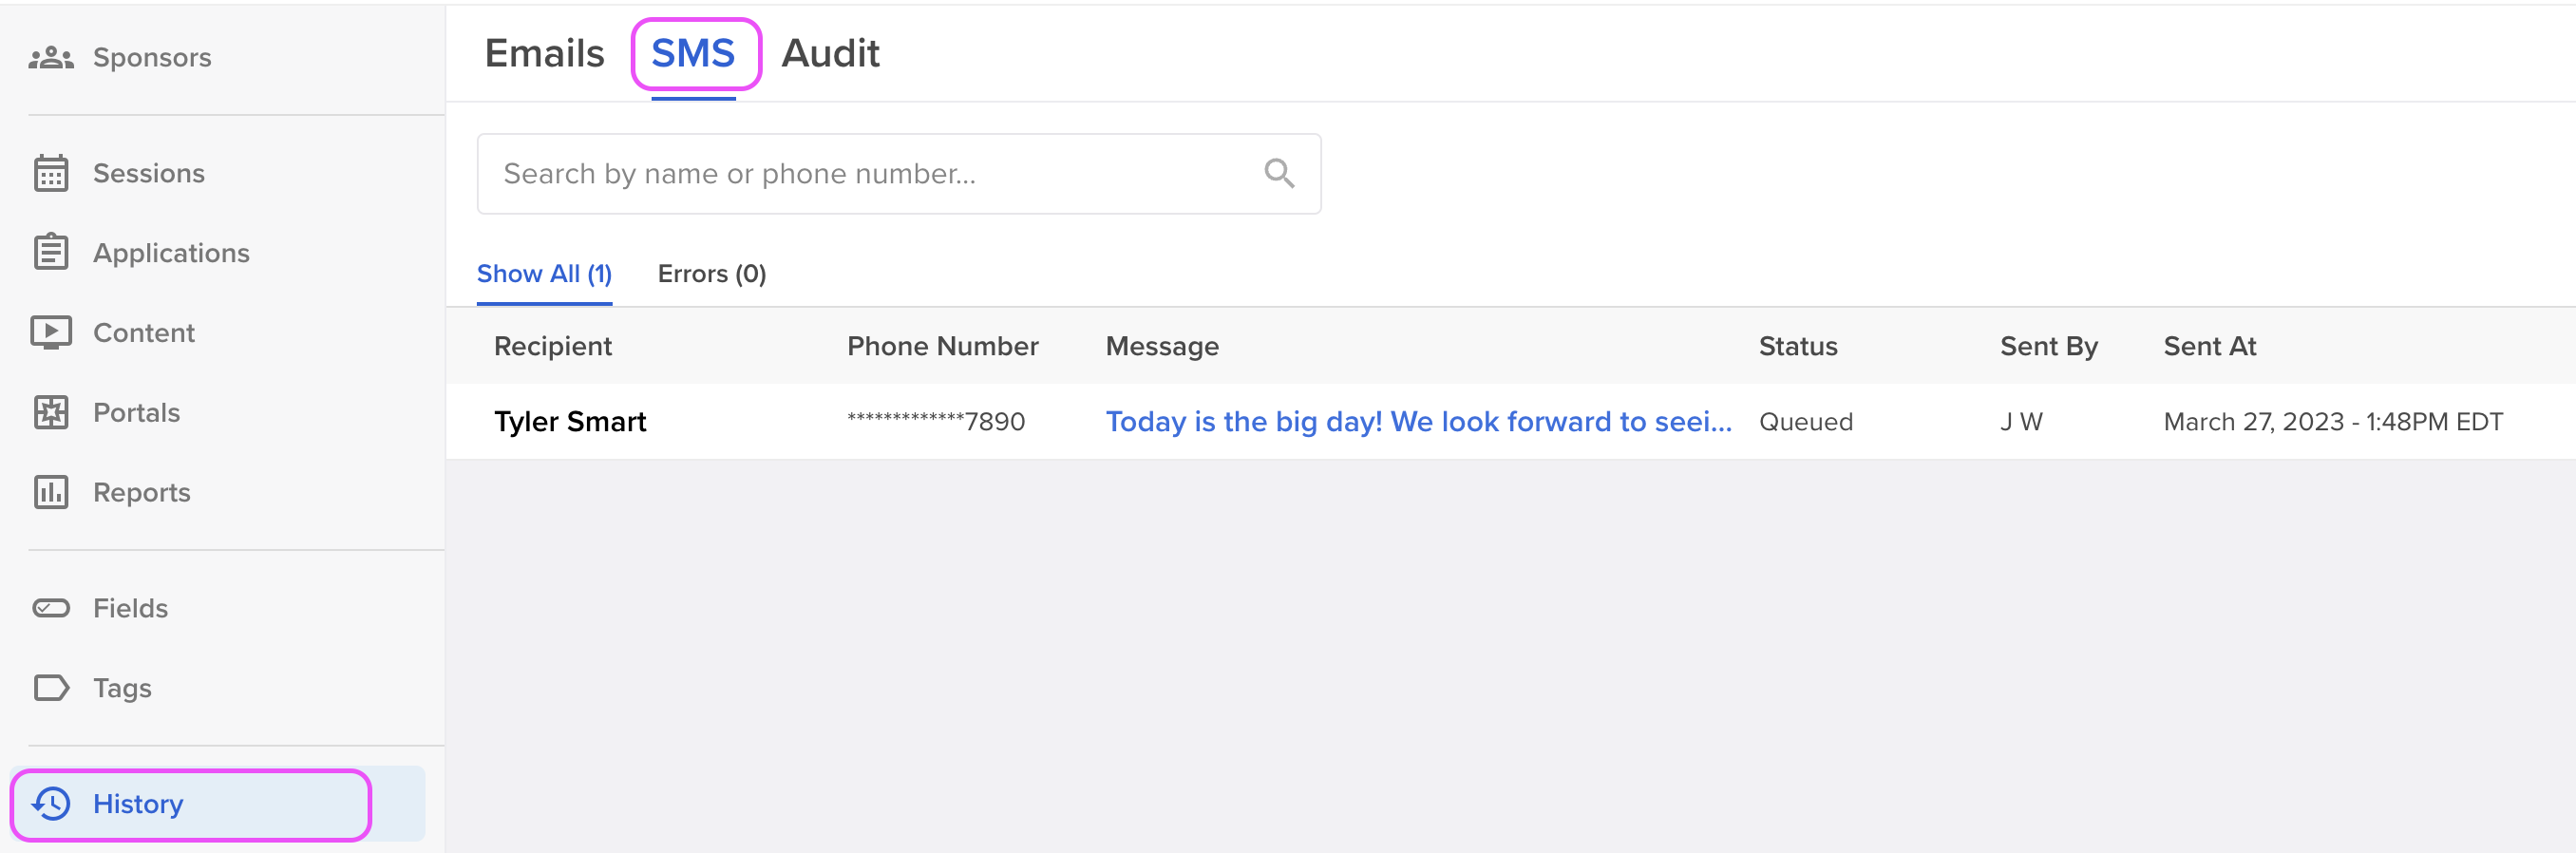Screen dimensions: 2576x853
Task: Select the Show All (1) filter
Action: 544,274
